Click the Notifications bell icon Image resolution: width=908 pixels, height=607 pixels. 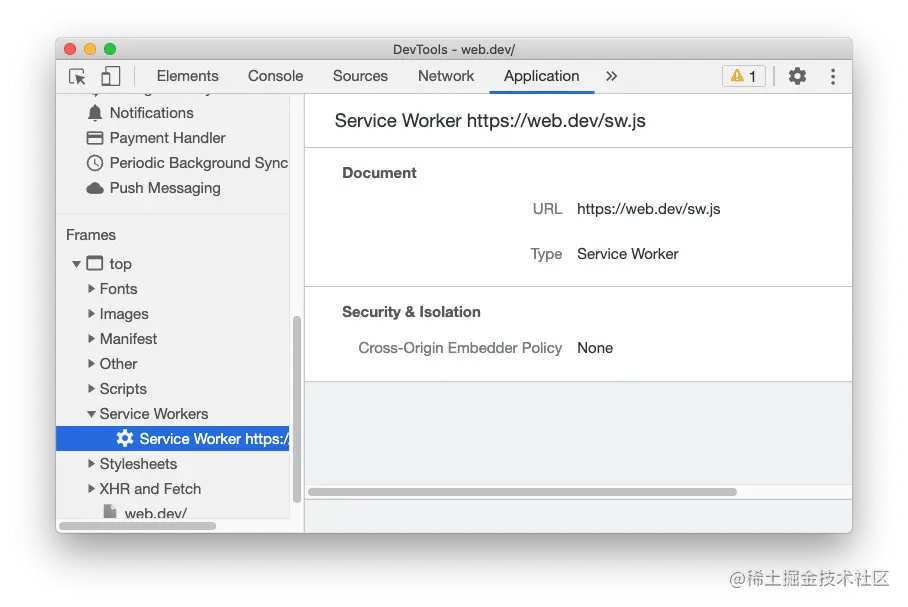pyautogui.click(x=95, y=113)
